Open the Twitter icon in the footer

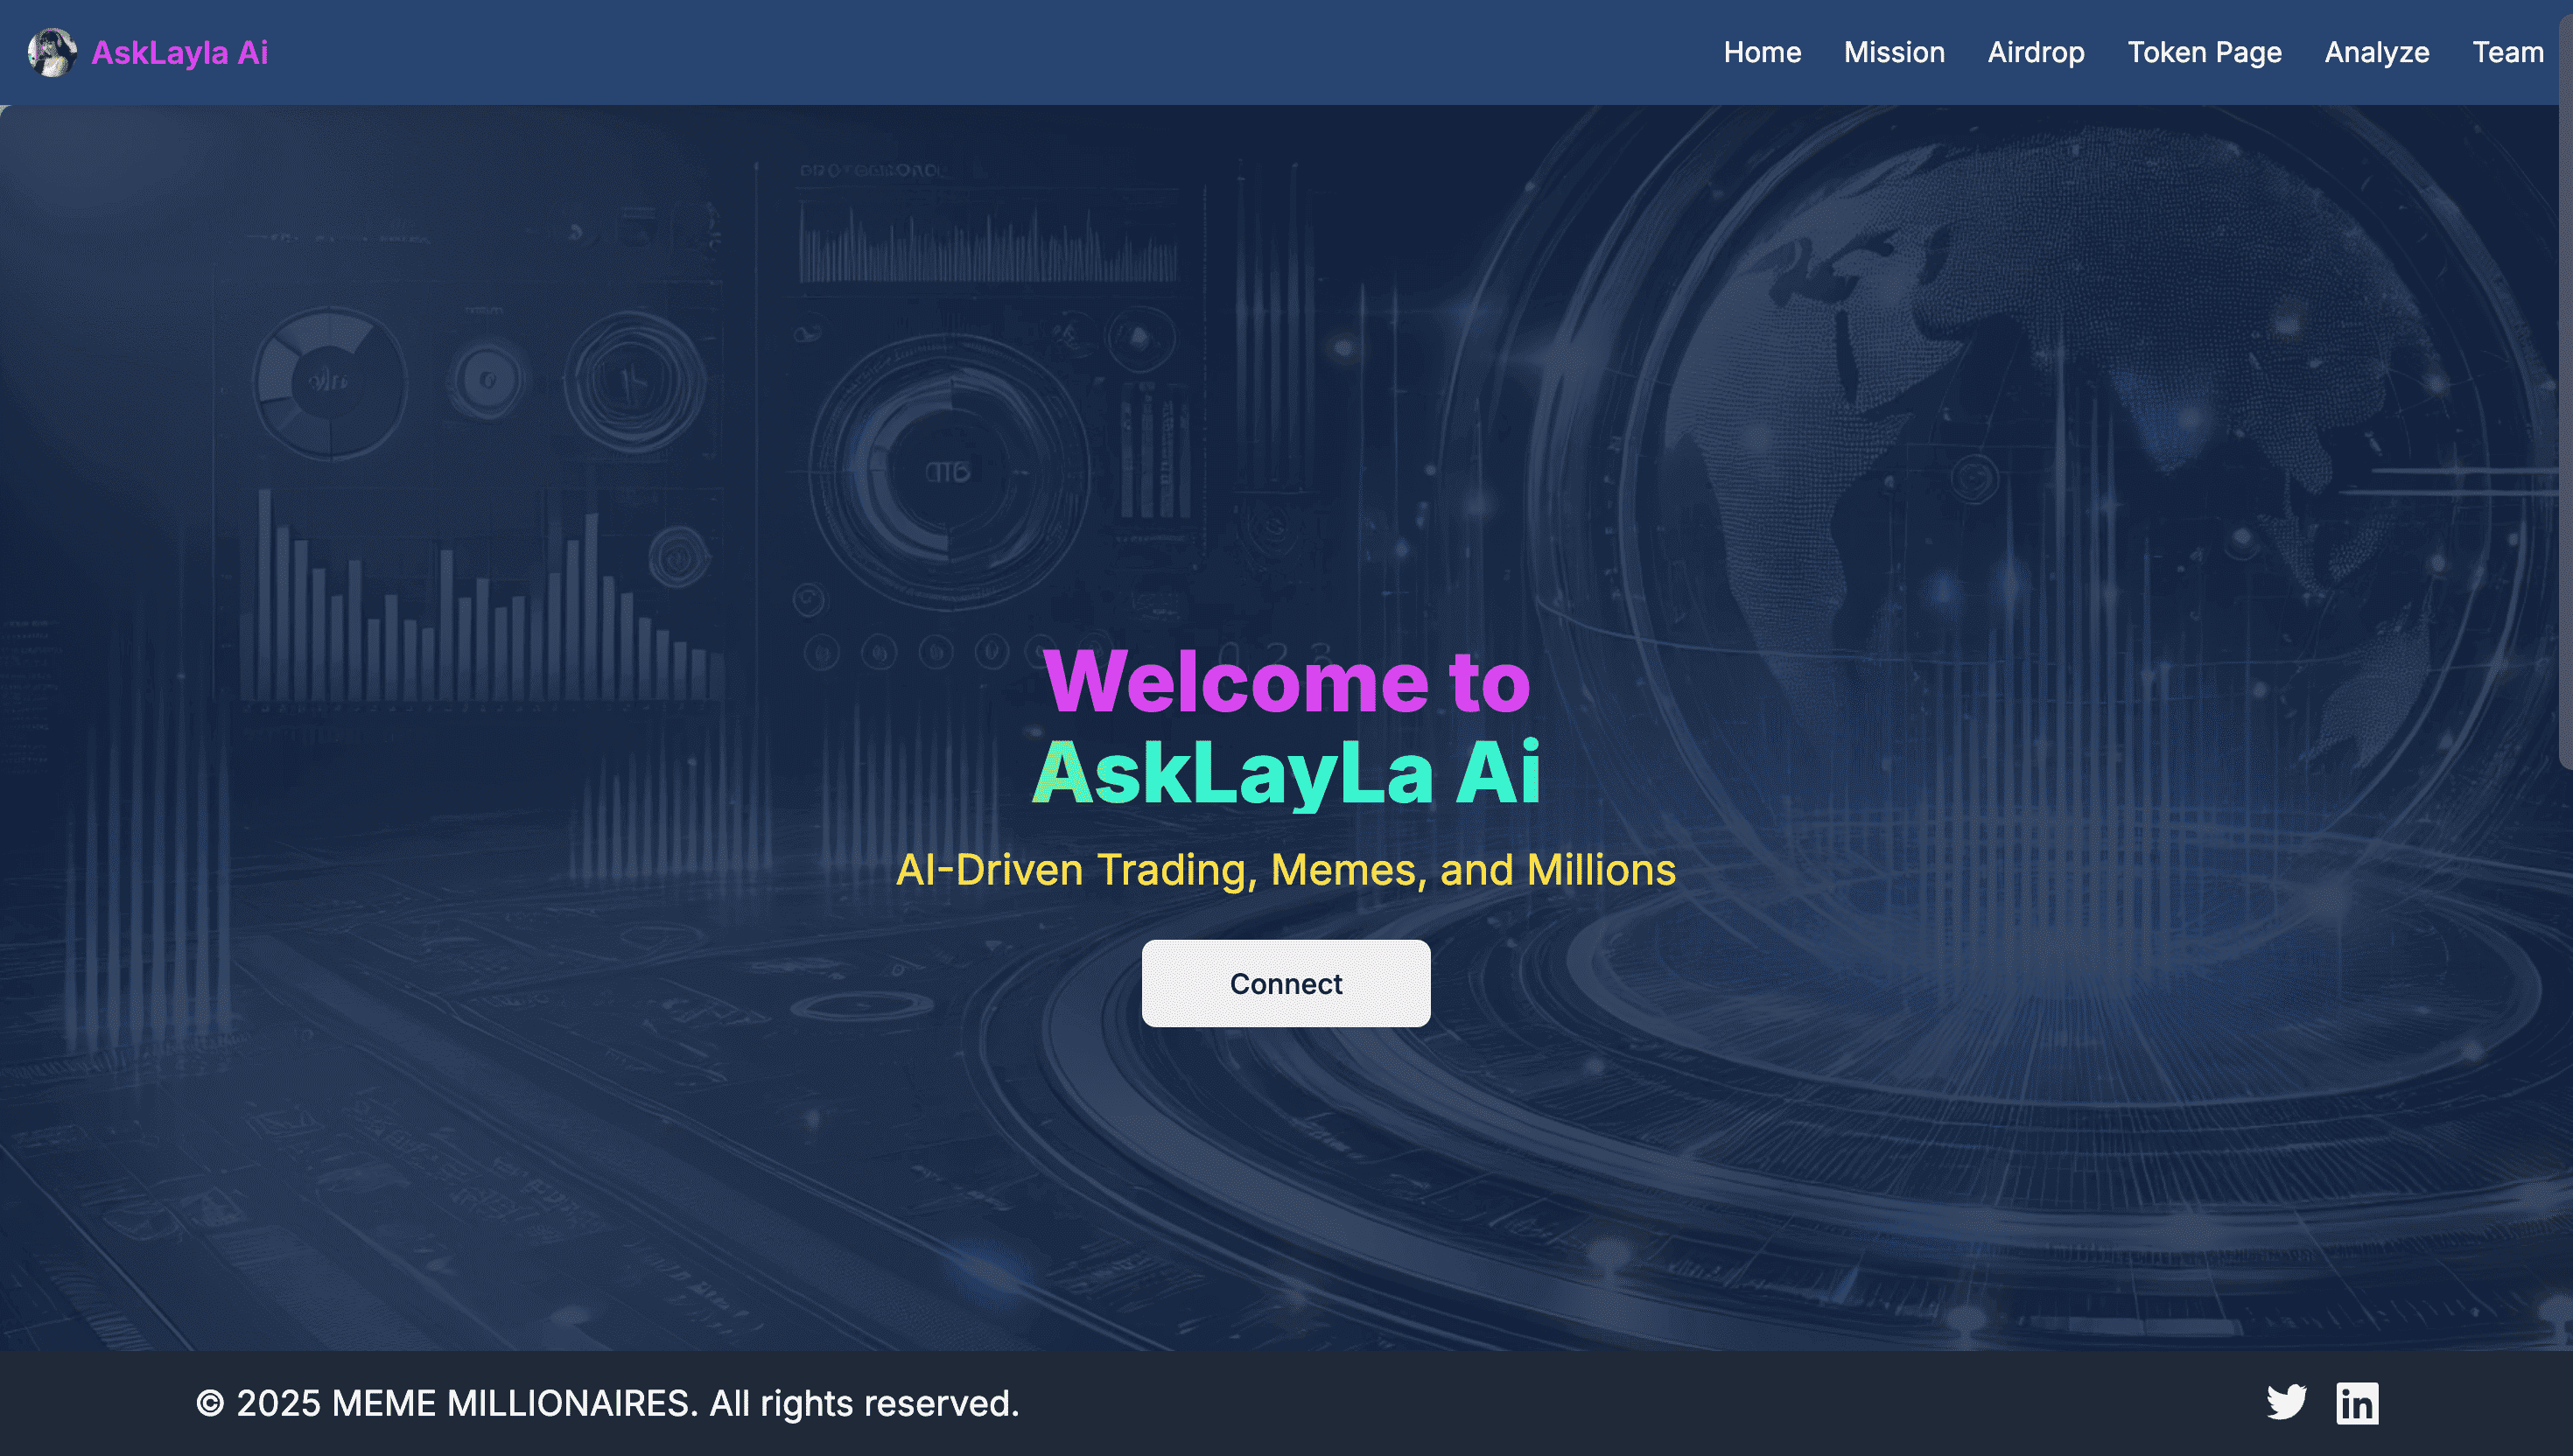click(2286, 1402)
